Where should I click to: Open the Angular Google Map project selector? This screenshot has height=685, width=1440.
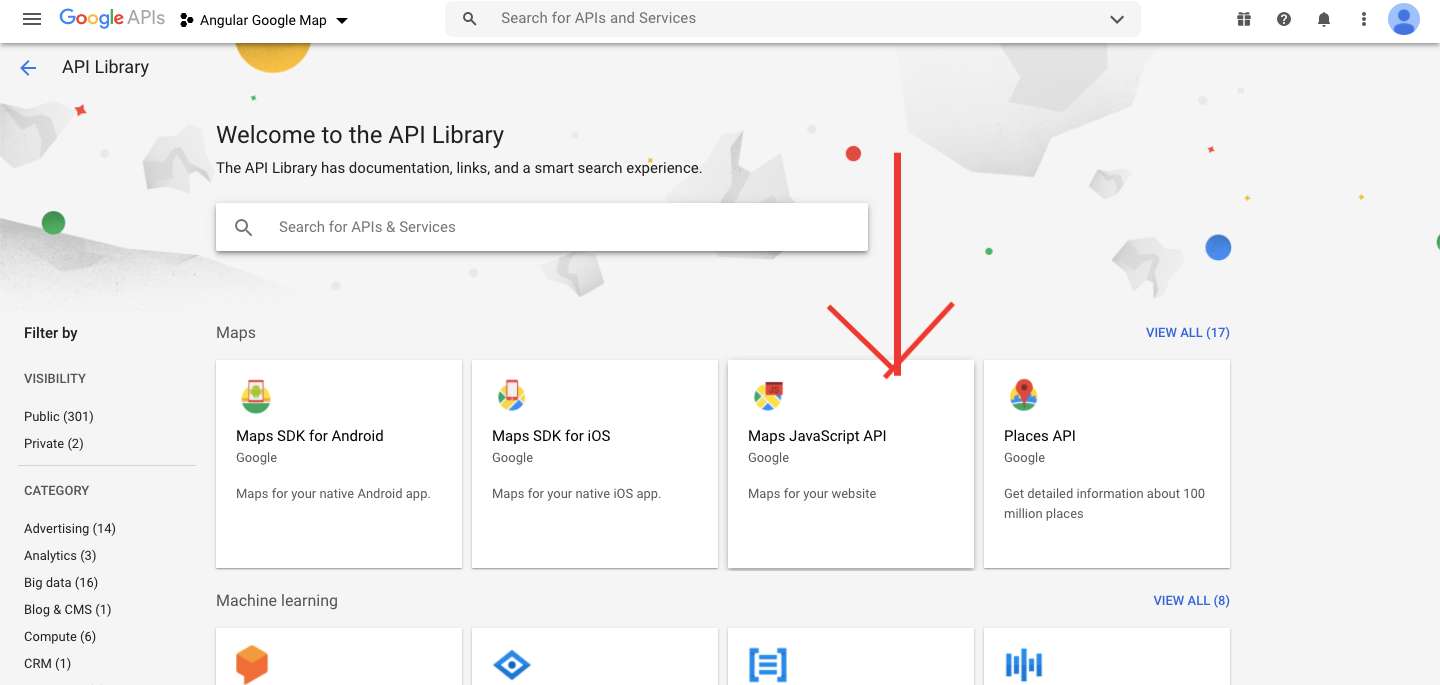click(x=264, y=20)
